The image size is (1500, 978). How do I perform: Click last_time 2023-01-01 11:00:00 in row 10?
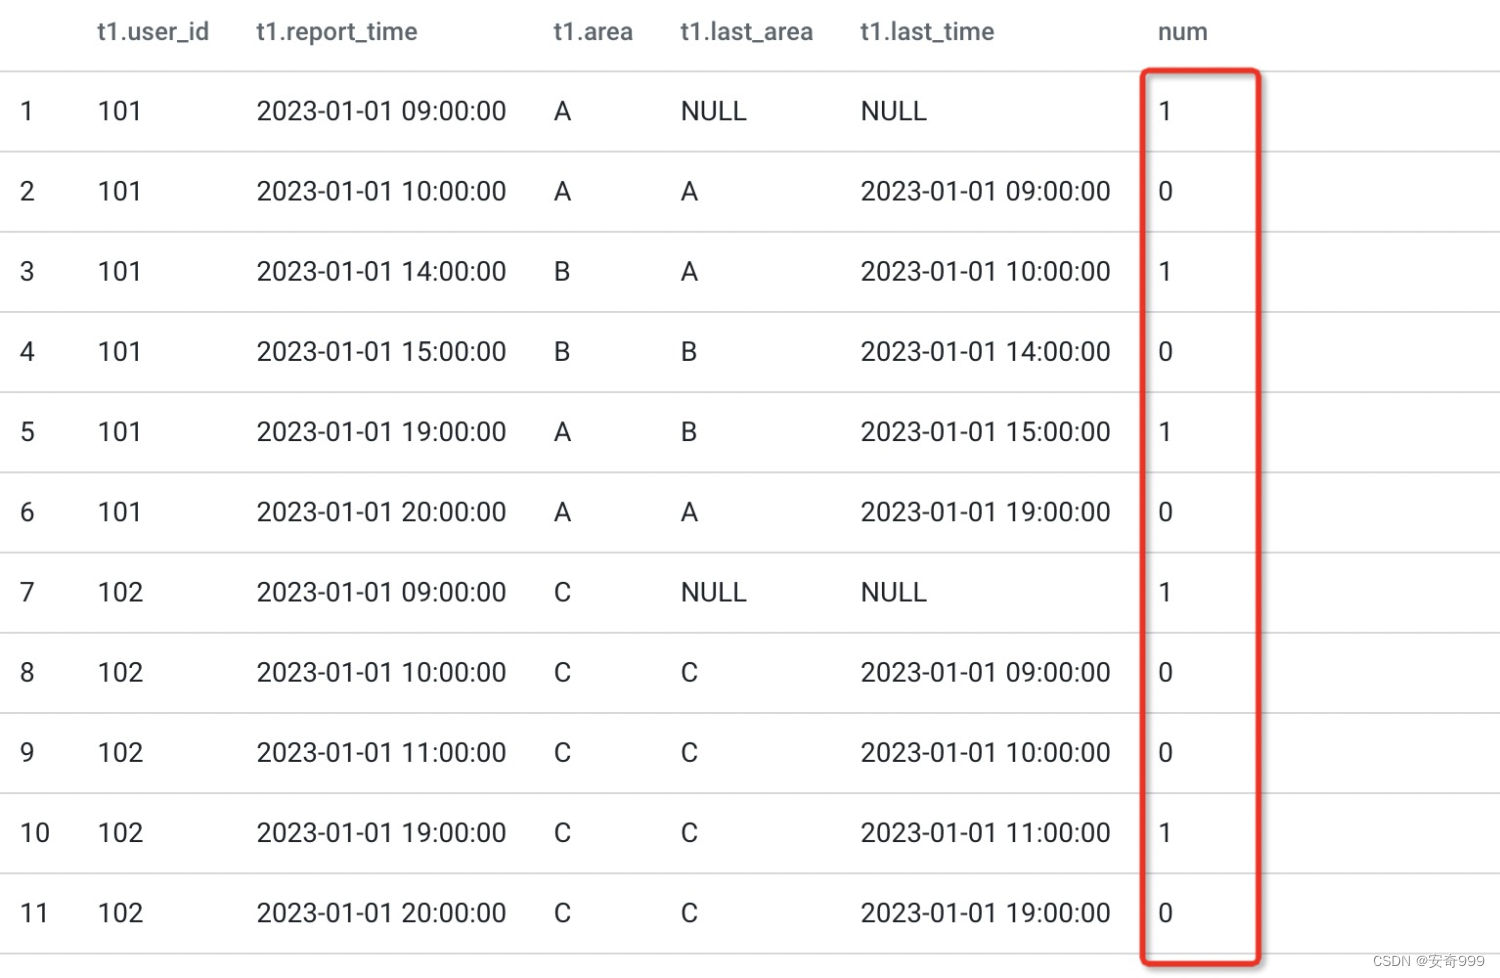(985, 832)
